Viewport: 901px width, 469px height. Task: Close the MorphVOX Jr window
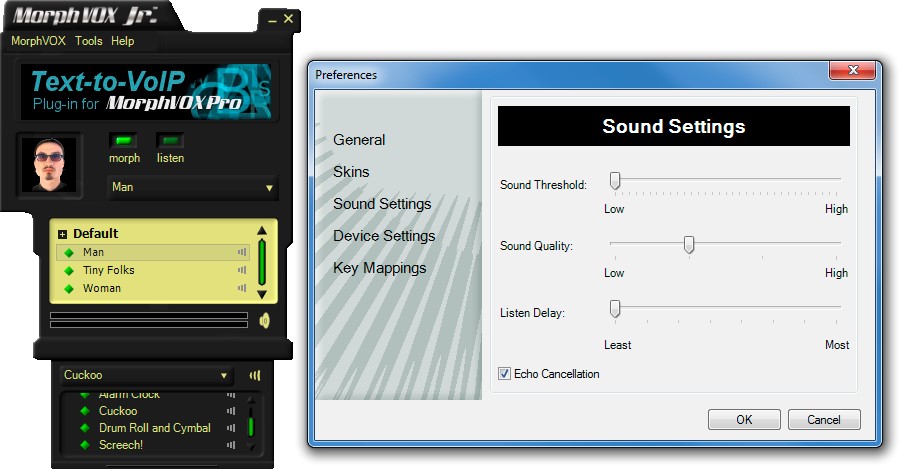(288, 18)
